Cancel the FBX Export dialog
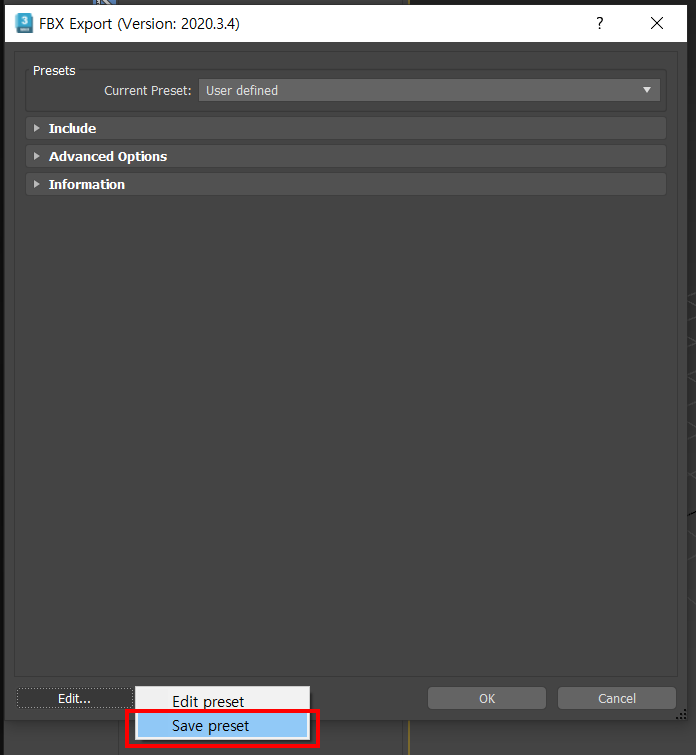 tap(617, 698)
